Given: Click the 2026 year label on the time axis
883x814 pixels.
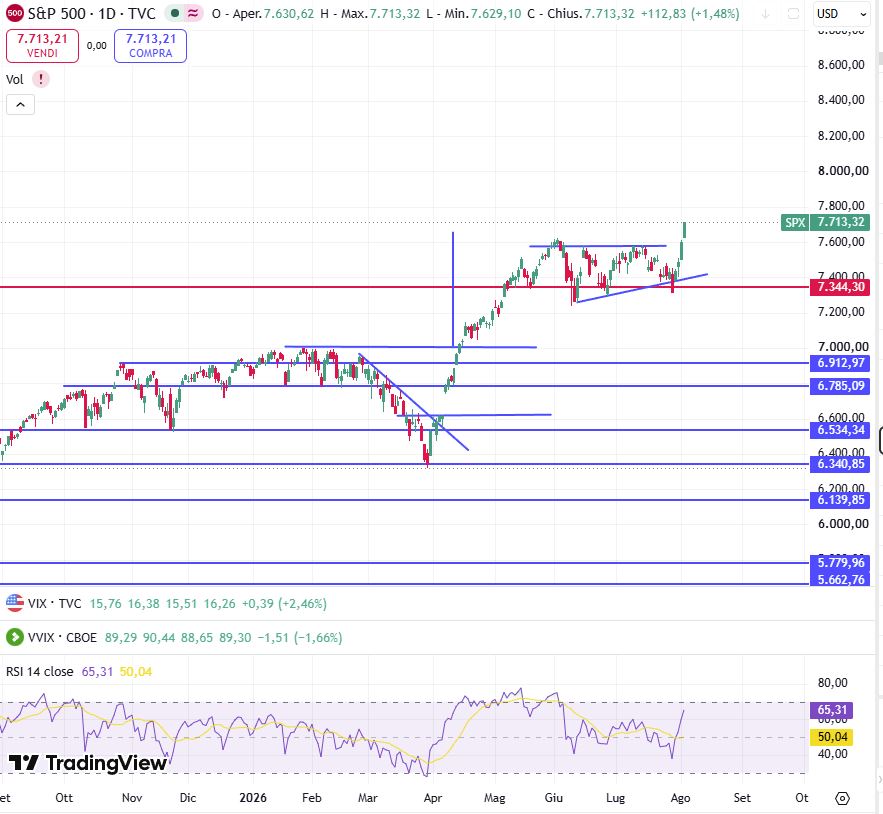Looking at the screenshot, I should [x=253, y=798].
